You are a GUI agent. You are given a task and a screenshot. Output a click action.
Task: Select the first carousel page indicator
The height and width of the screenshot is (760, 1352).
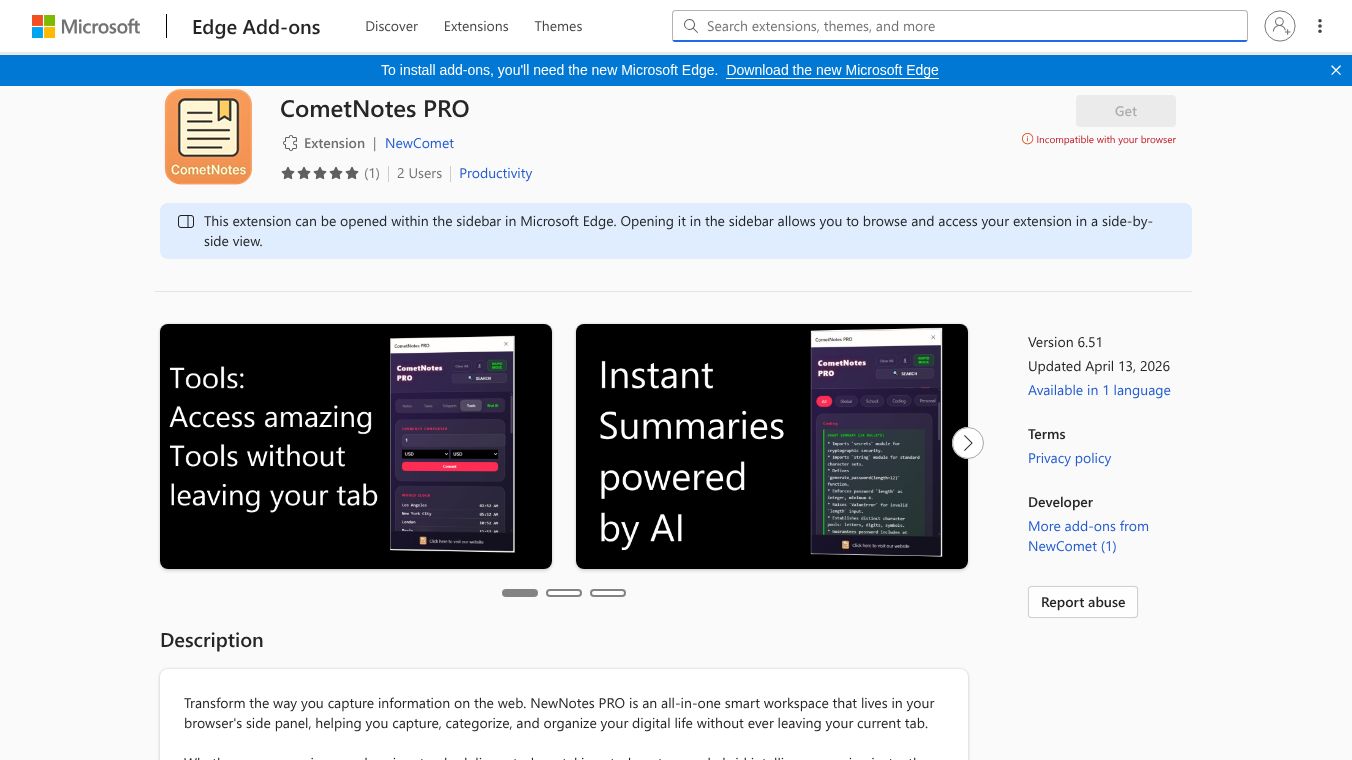[520, 593]
